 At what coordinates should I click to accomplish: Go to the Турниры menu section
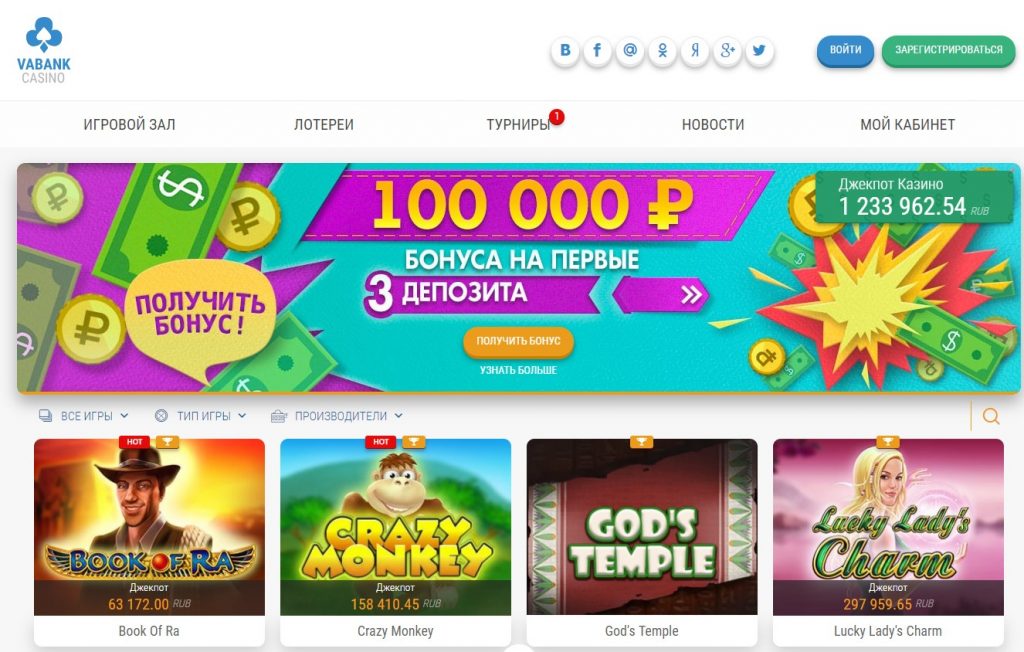[519, 124]
